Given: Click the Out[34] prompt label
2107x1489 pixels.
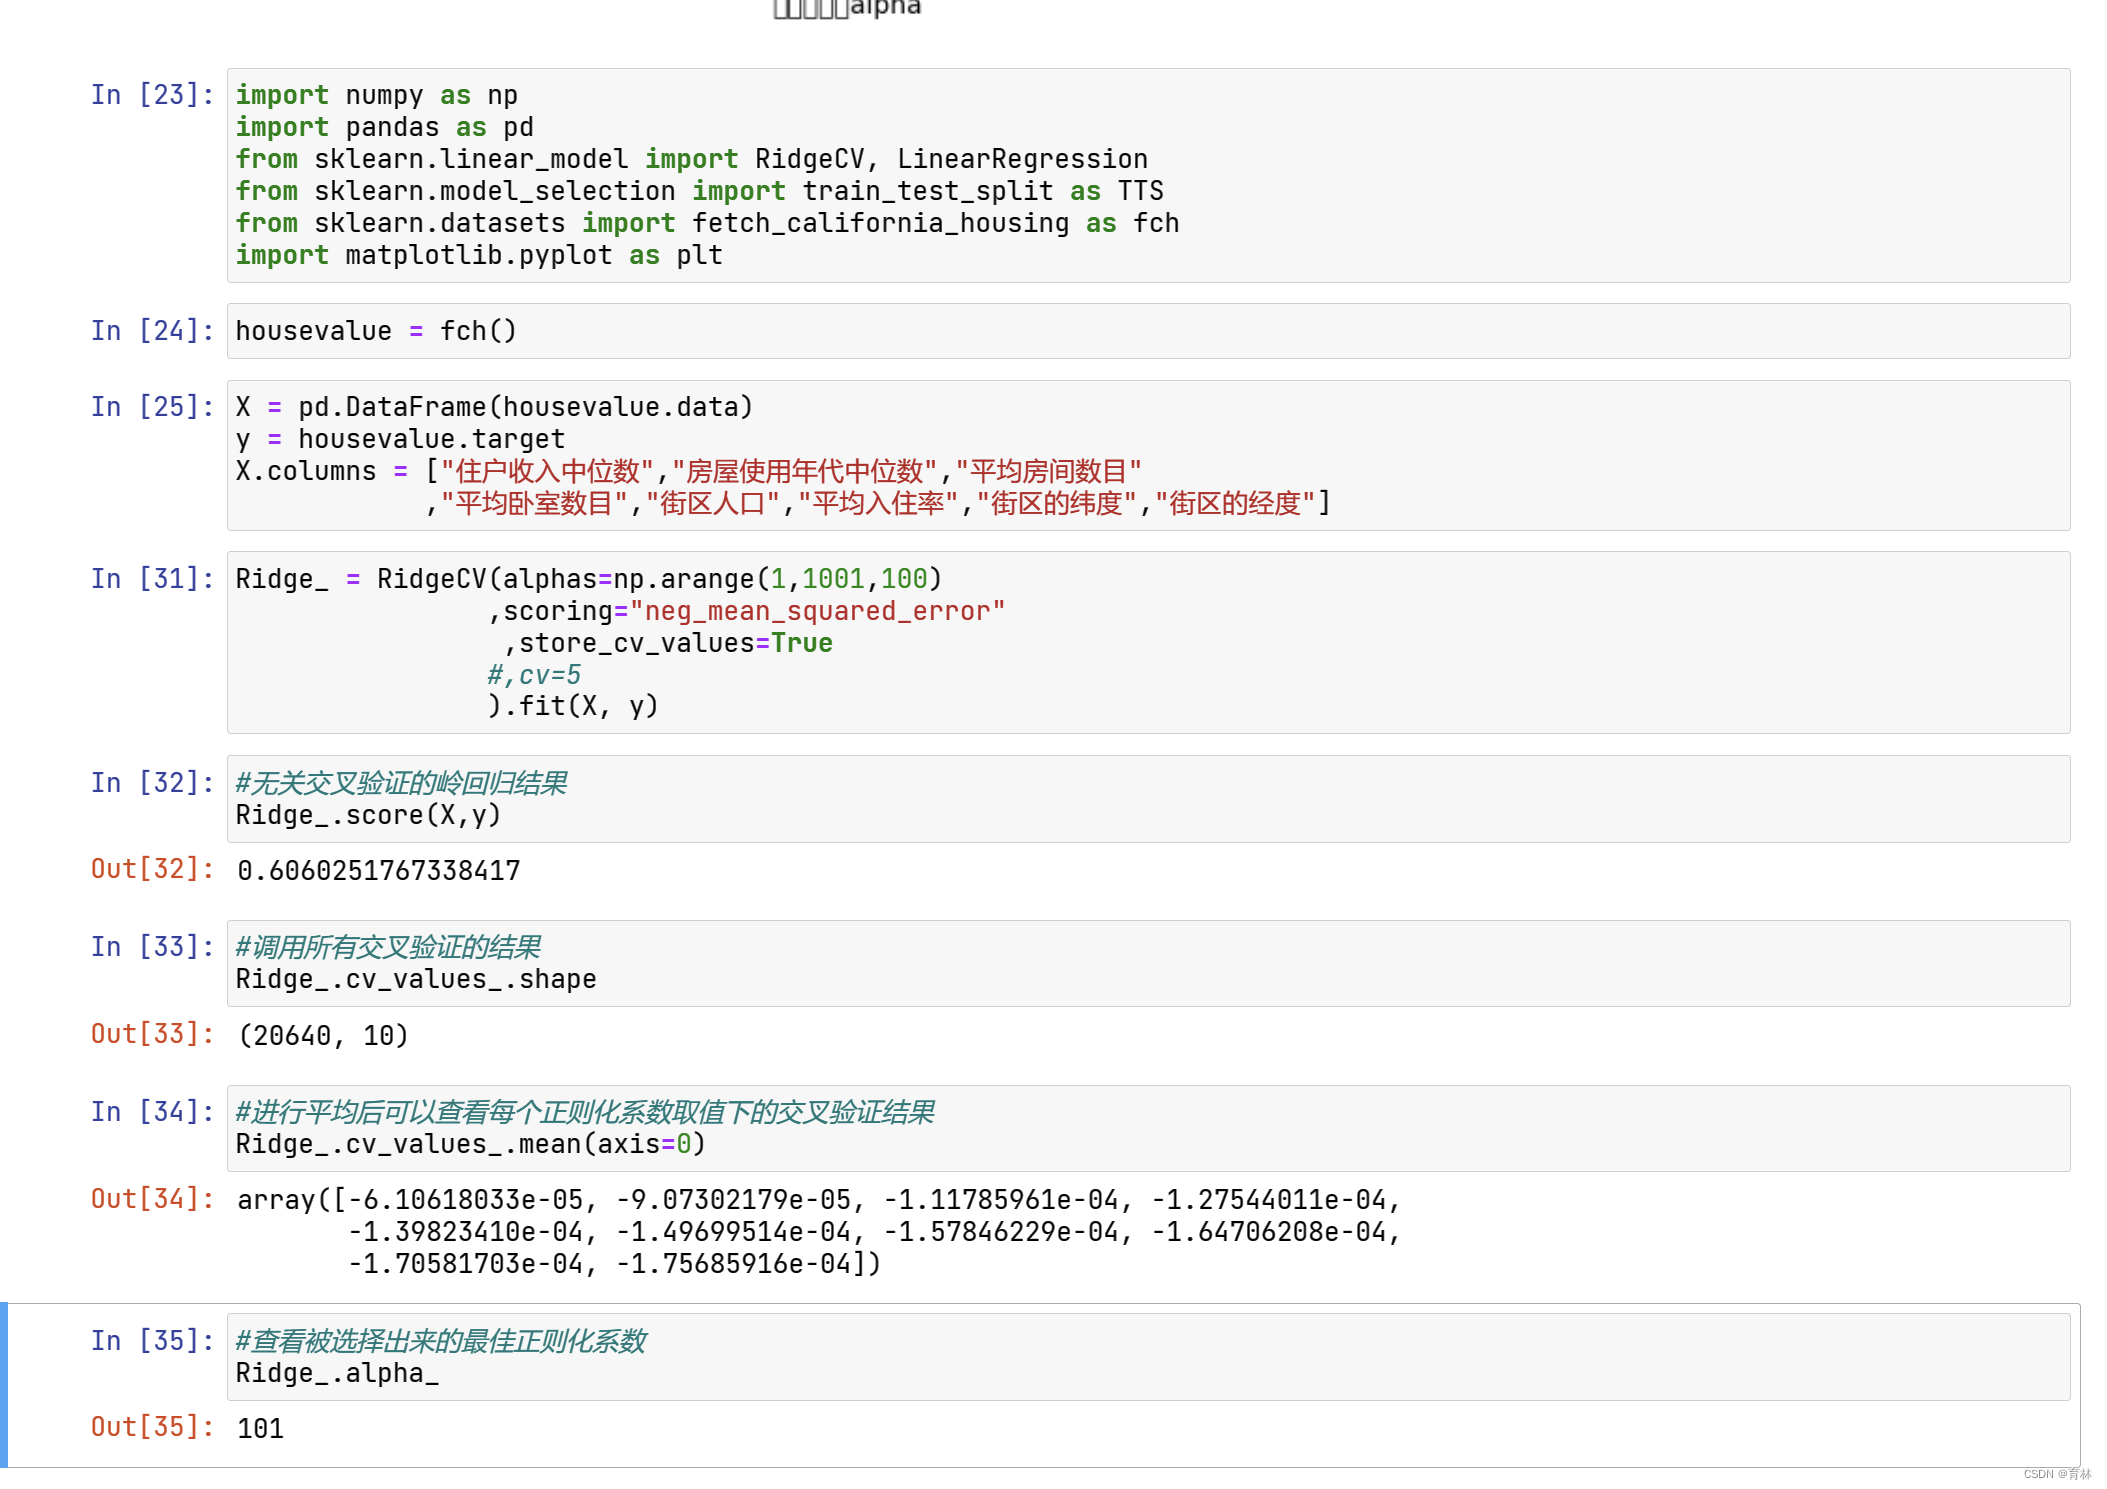Looking at the screenshot, I should (x=152, y=1199).
